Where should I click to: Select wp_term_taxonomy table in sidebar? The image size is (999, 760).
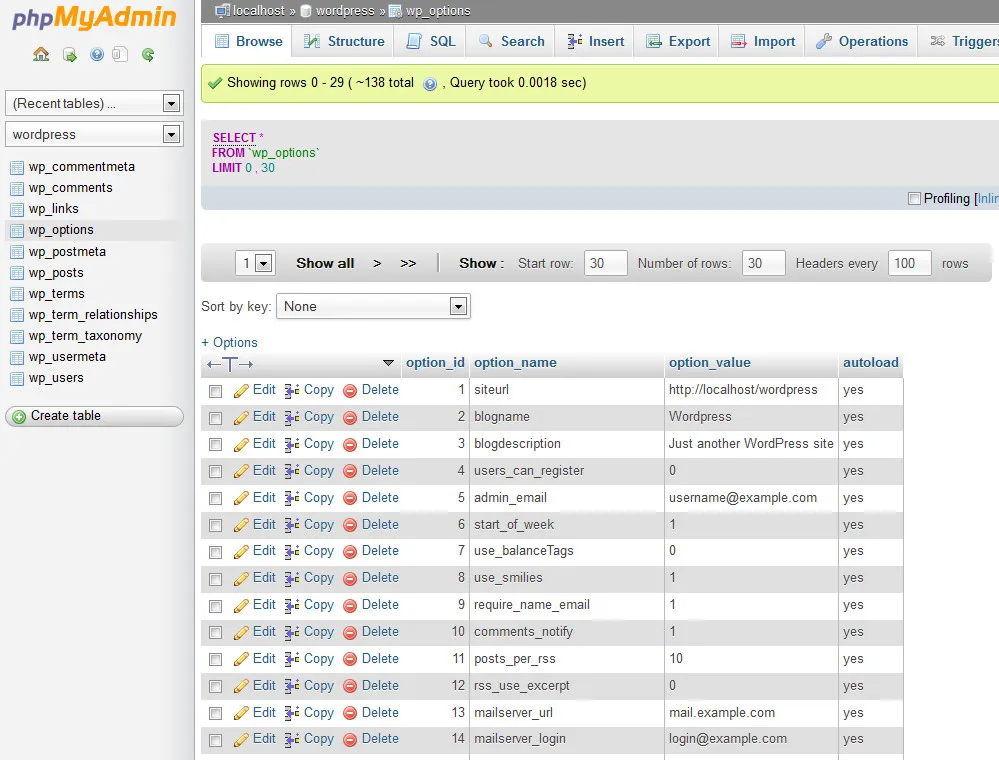click(x=85, y=336)
